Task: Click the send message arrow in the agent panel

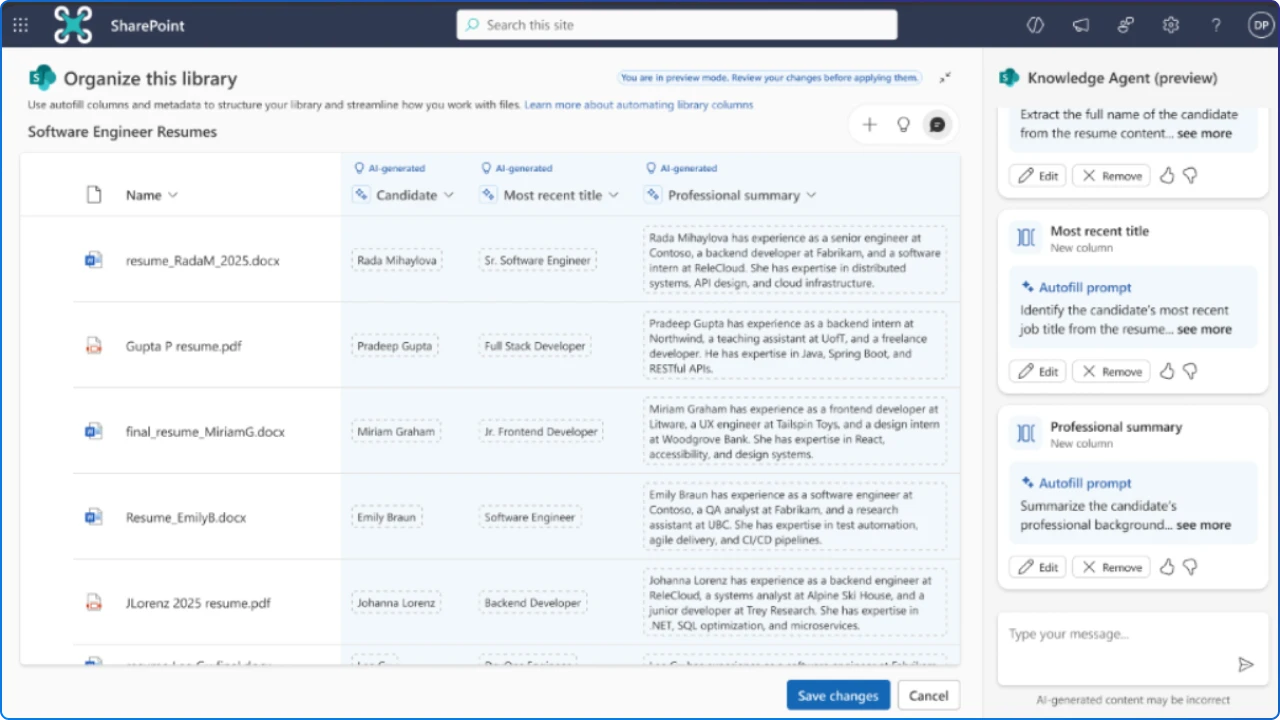Action: click(x=1246, y=664)
